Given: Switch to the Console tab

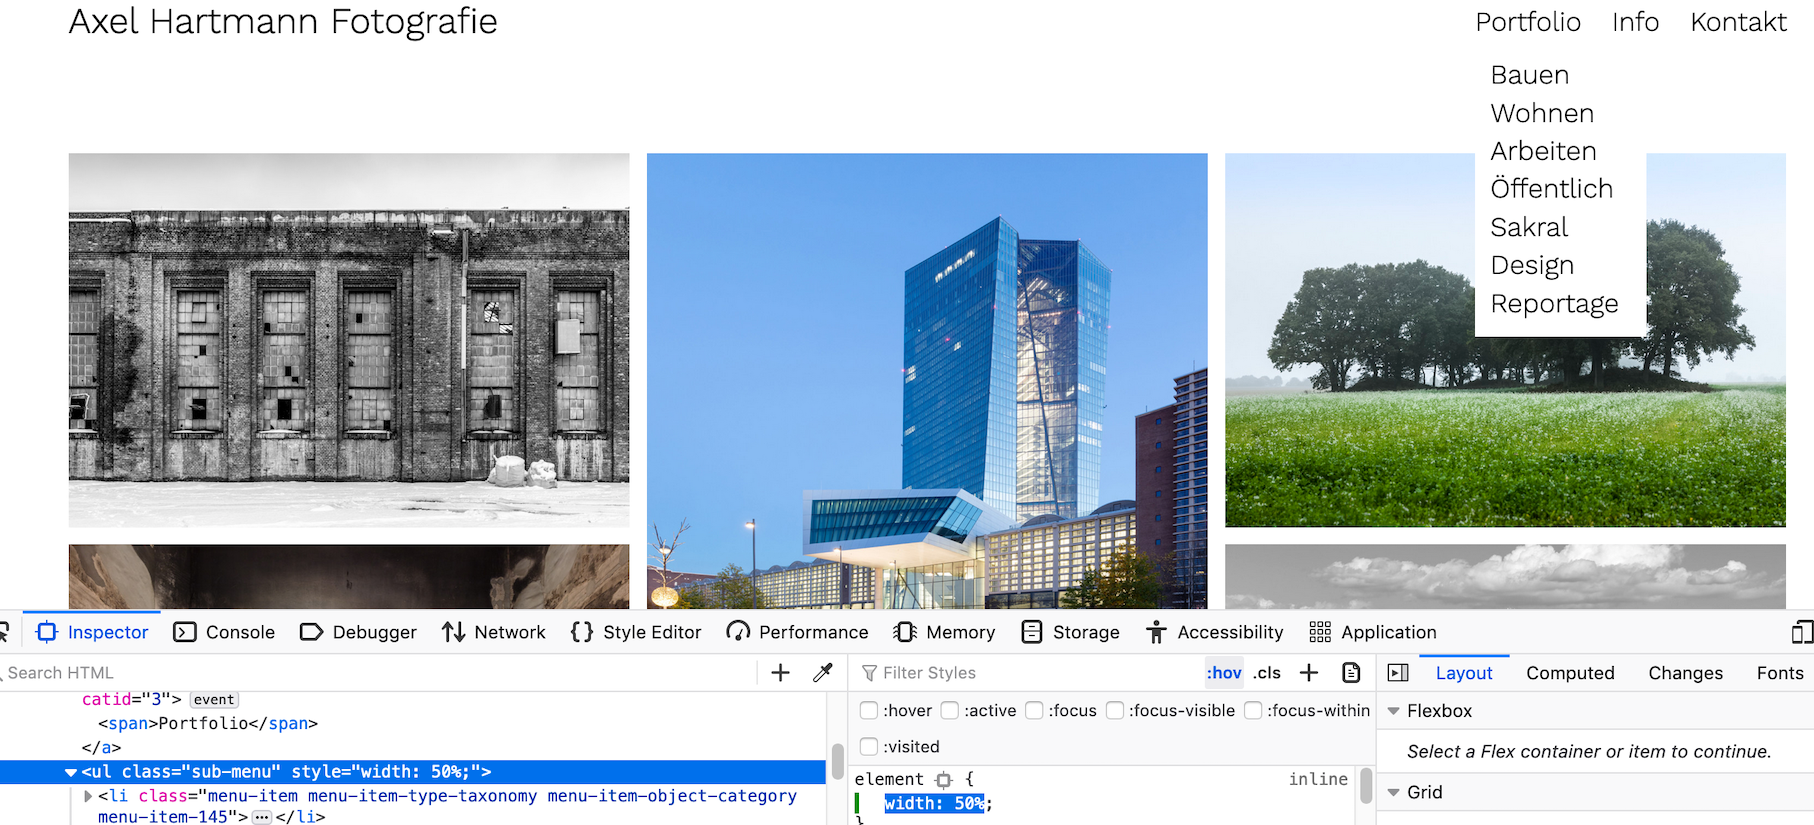Looking at the screenshot, I should click(225, 632).
